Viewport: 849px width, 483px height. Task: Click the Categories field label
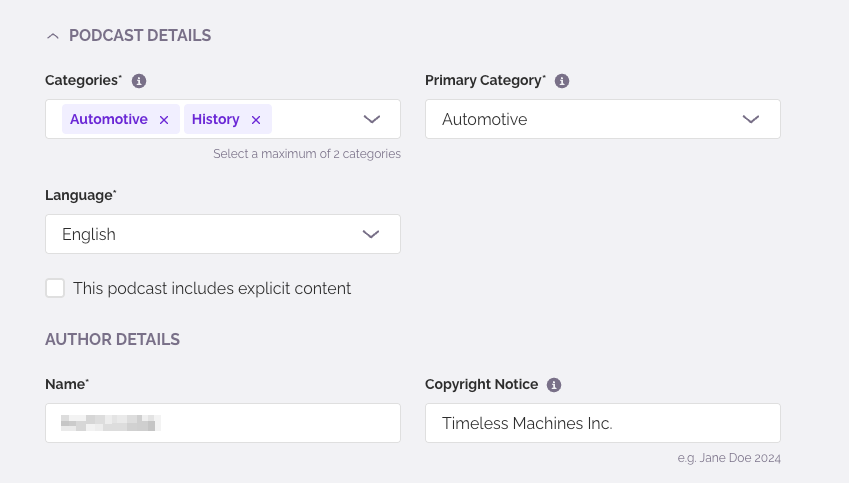(83, 81)
